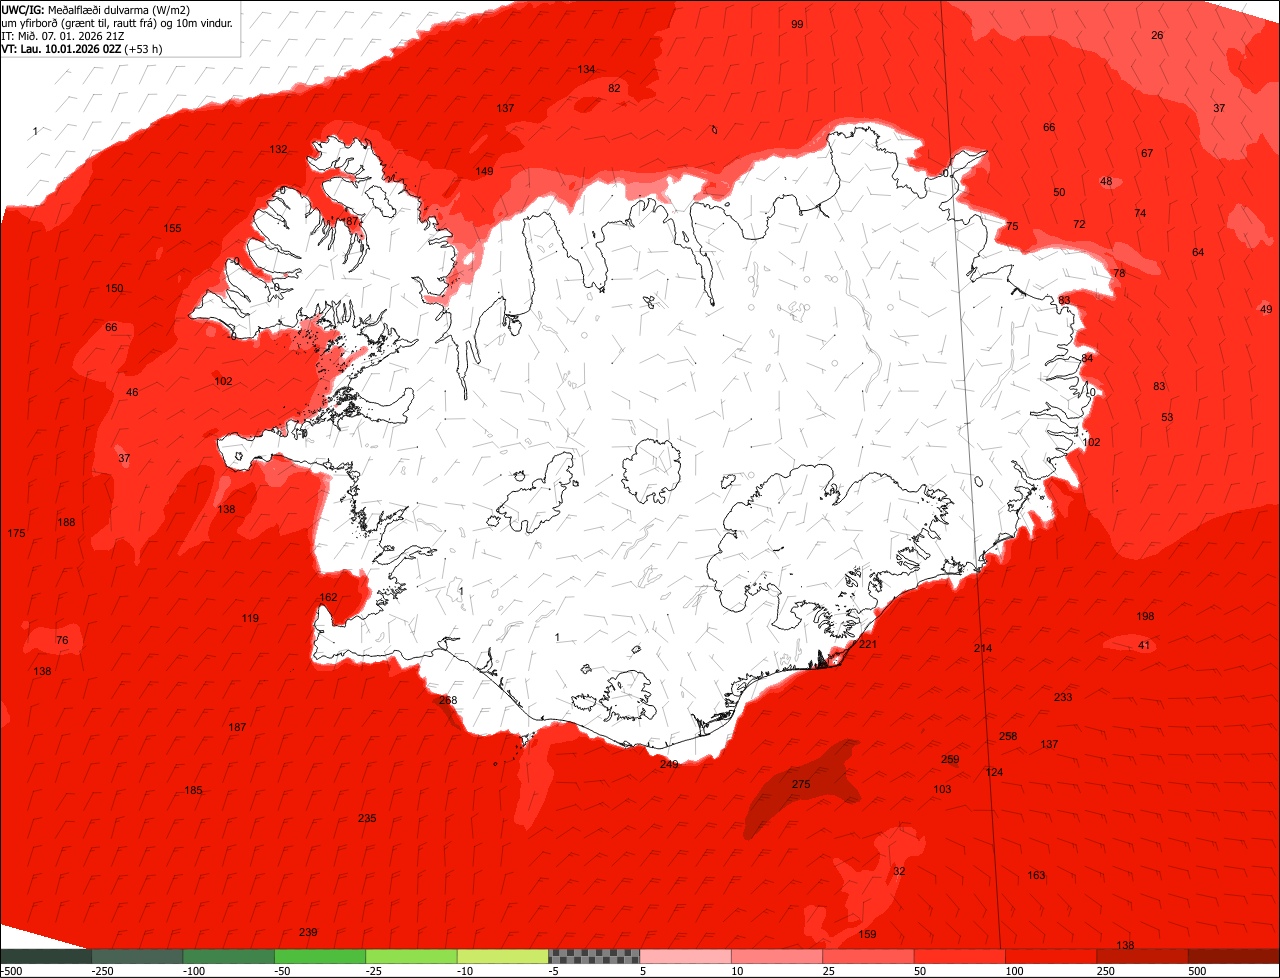The image size is (1280, 978).
Task: Click the map value 76
Action: 62,640
